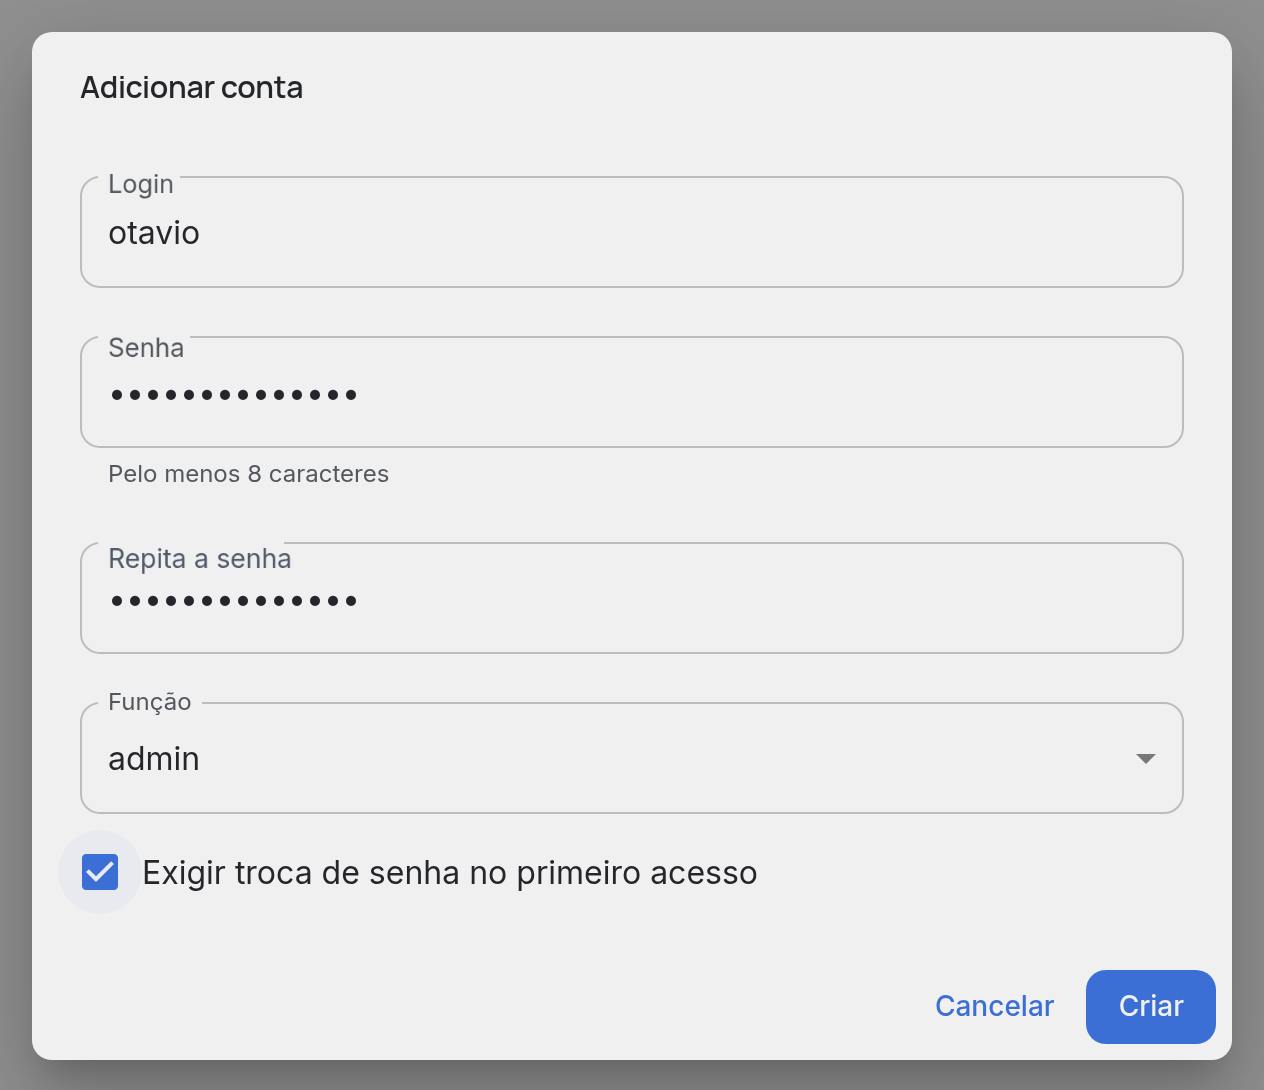Viewport: 1264px width, 1090px height.
Task: Click the Criar button
Action: (1151, 1006)
